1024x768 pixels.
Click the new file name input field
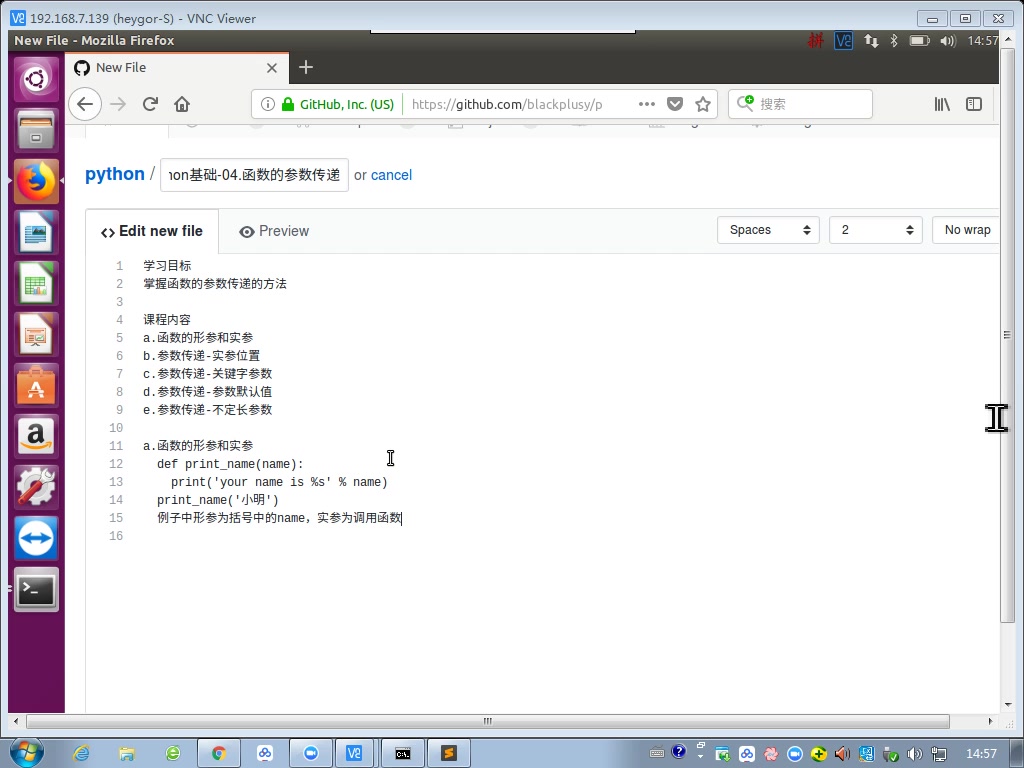pos(253,174)
